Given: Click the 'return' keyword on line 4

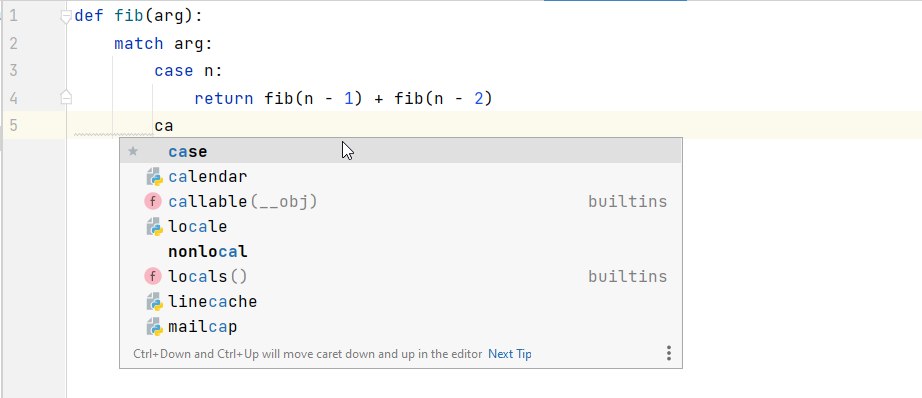Looking at the screenshot, I should pos(223,99).
